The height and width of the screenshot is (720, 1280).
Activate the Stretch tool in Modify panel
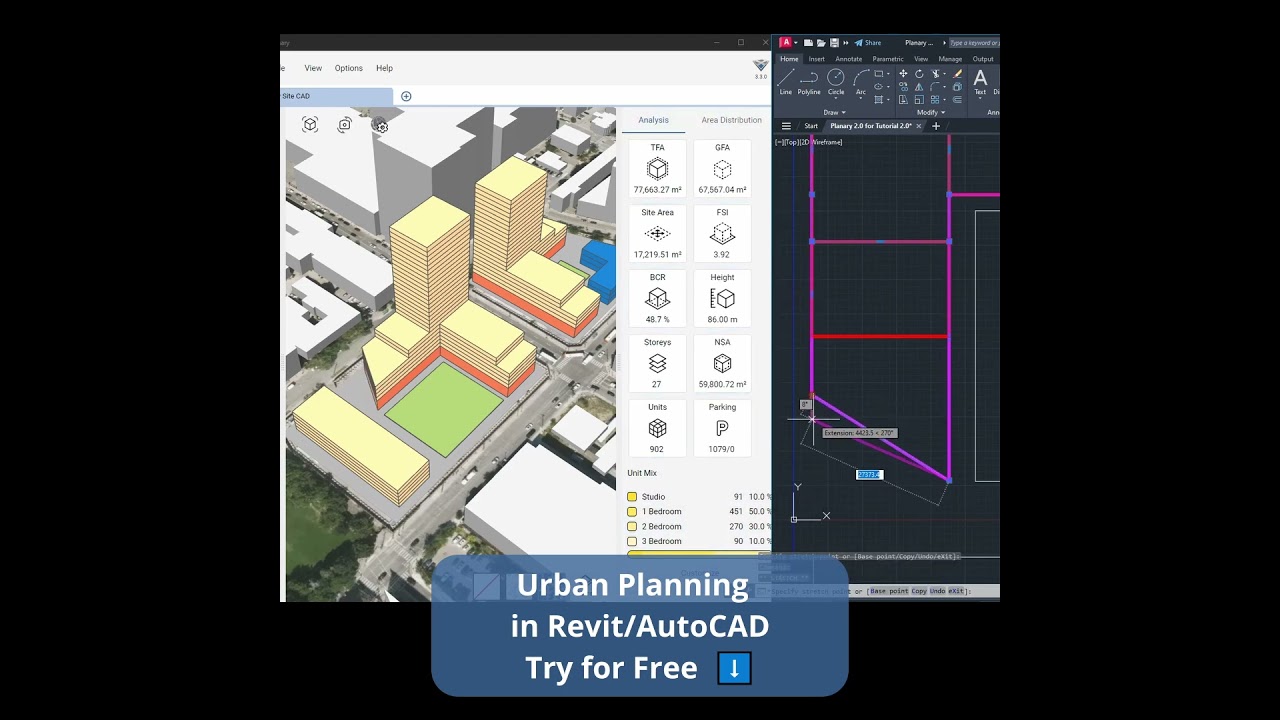[x=903, y=100]
